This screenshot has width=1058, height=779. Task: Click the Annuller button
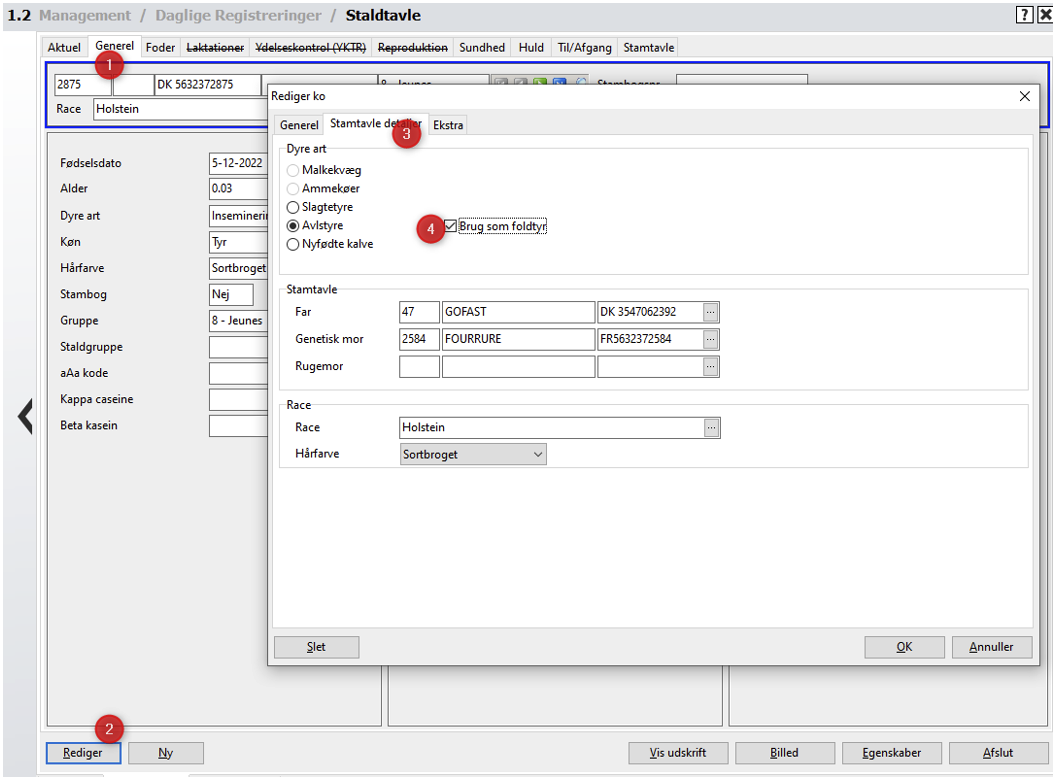tap(991, 647)
